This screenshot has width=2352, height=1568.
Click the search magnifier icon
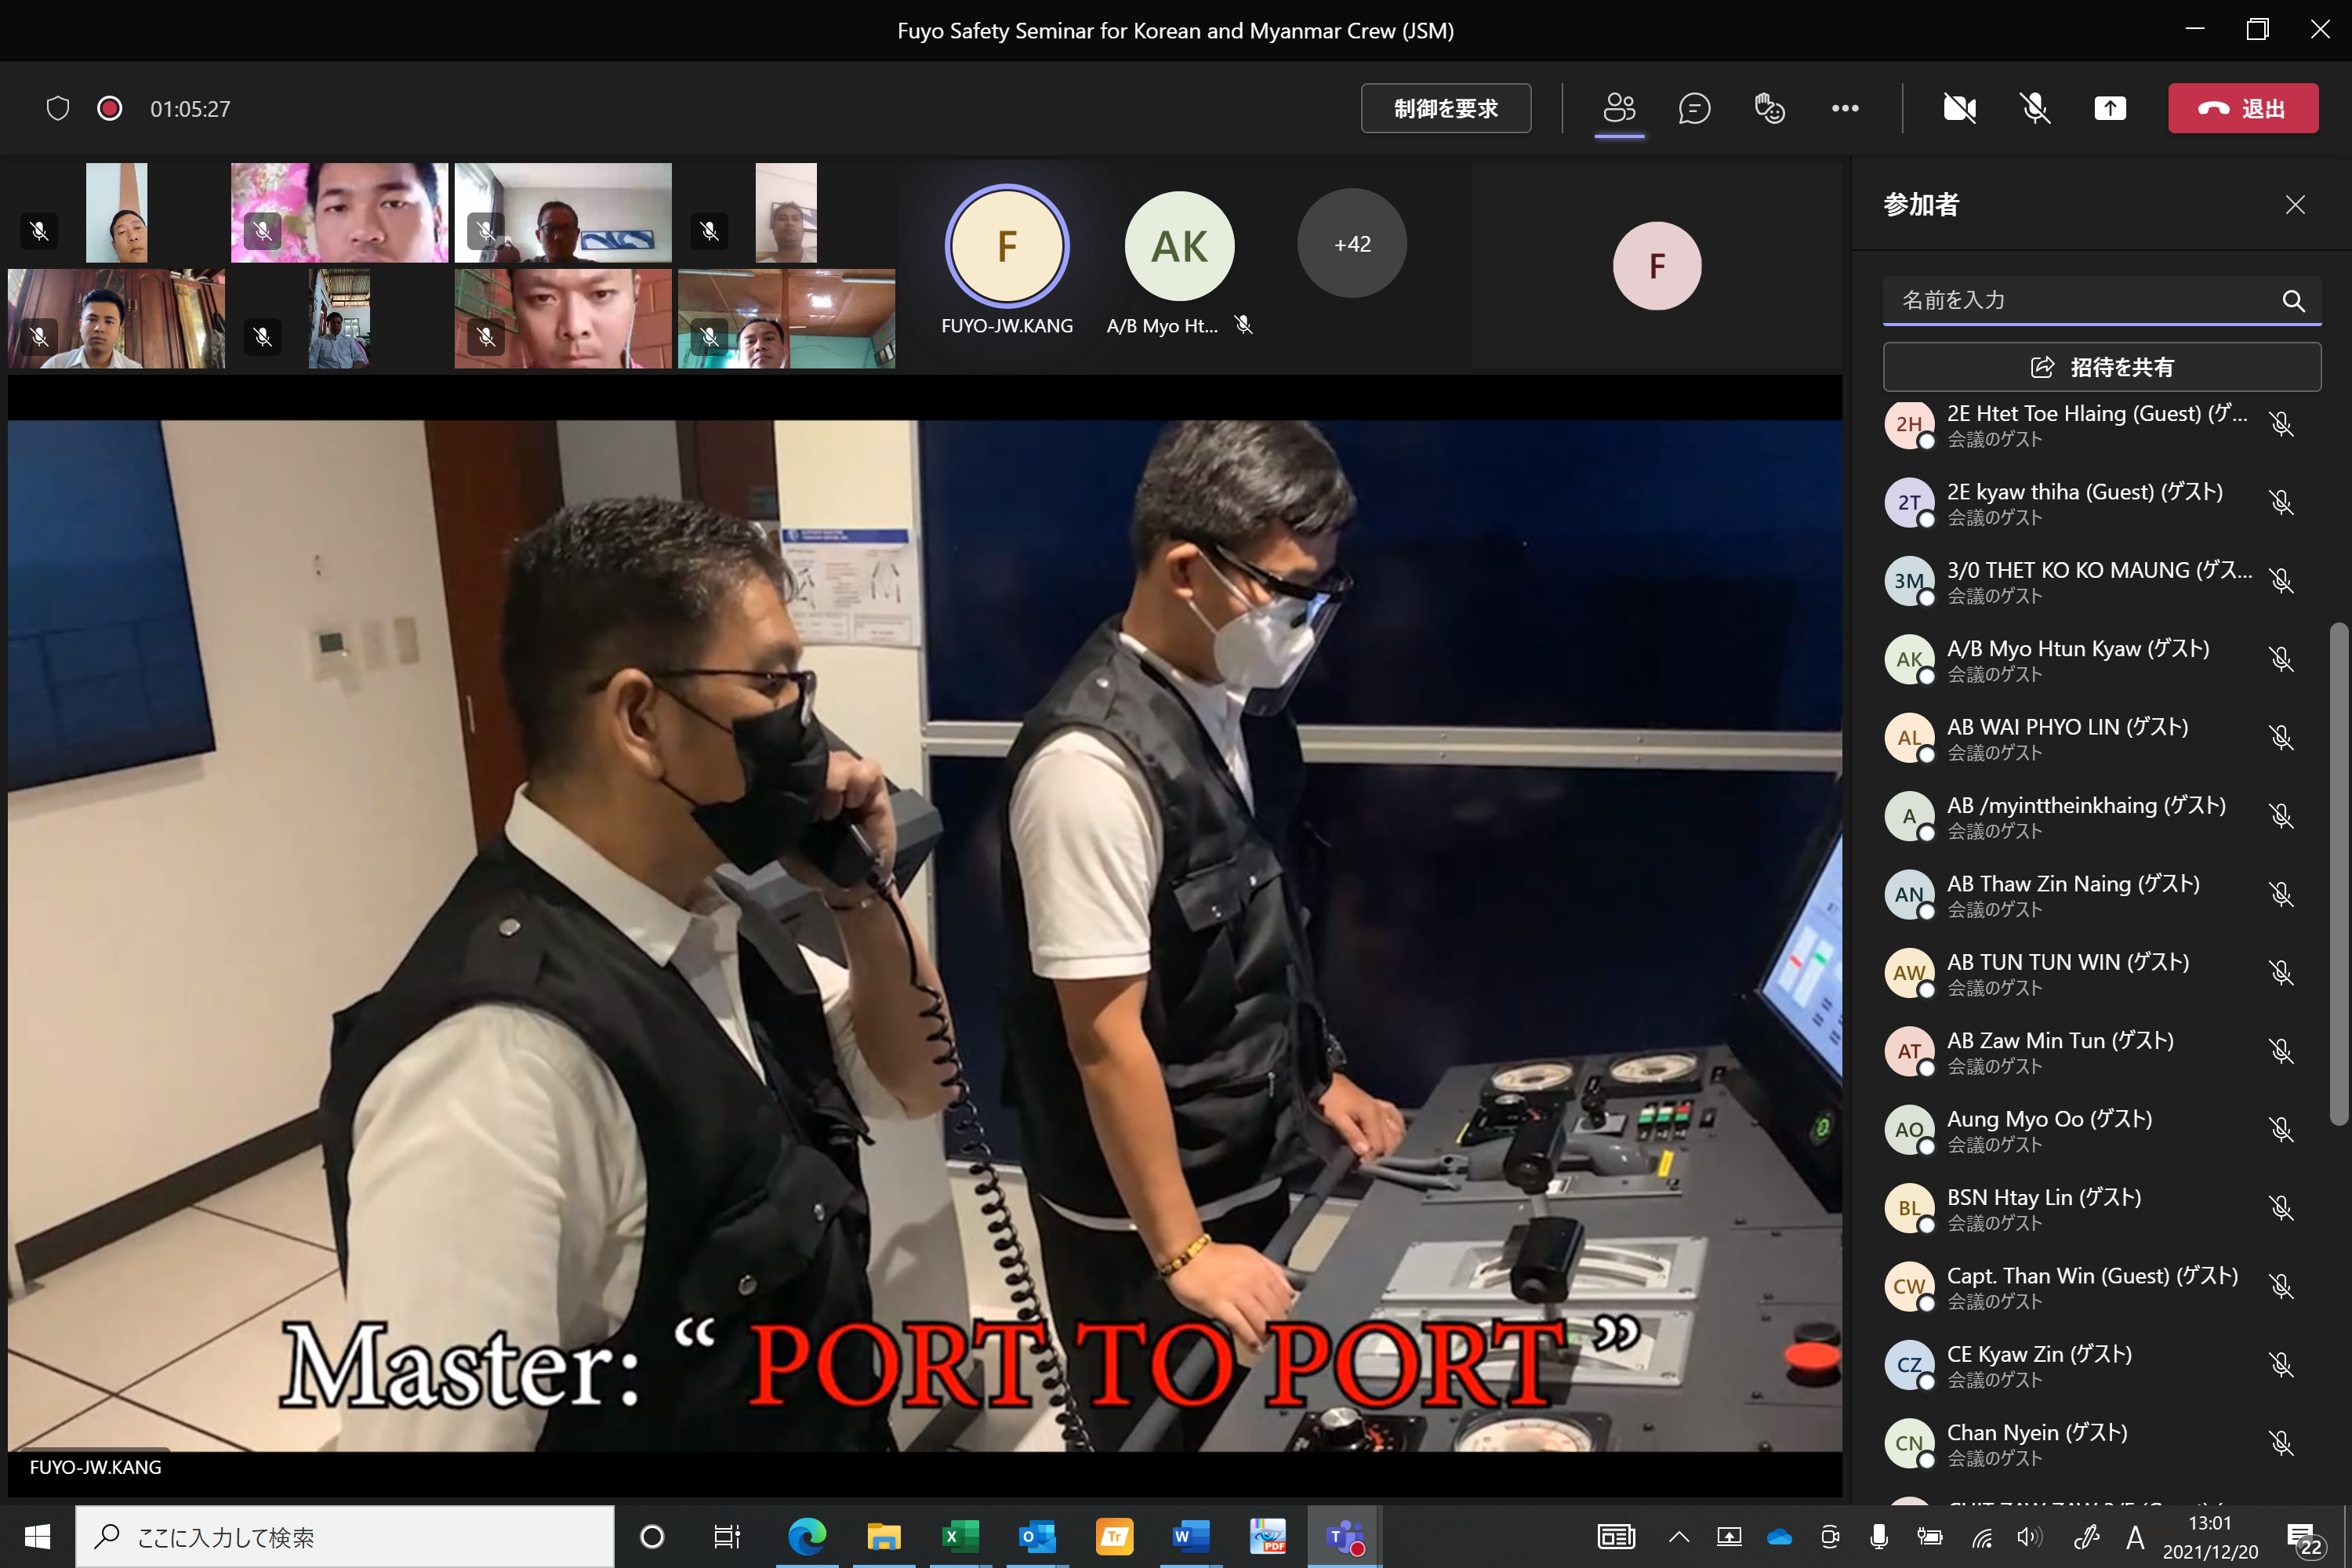click(x=2294, y=300)
